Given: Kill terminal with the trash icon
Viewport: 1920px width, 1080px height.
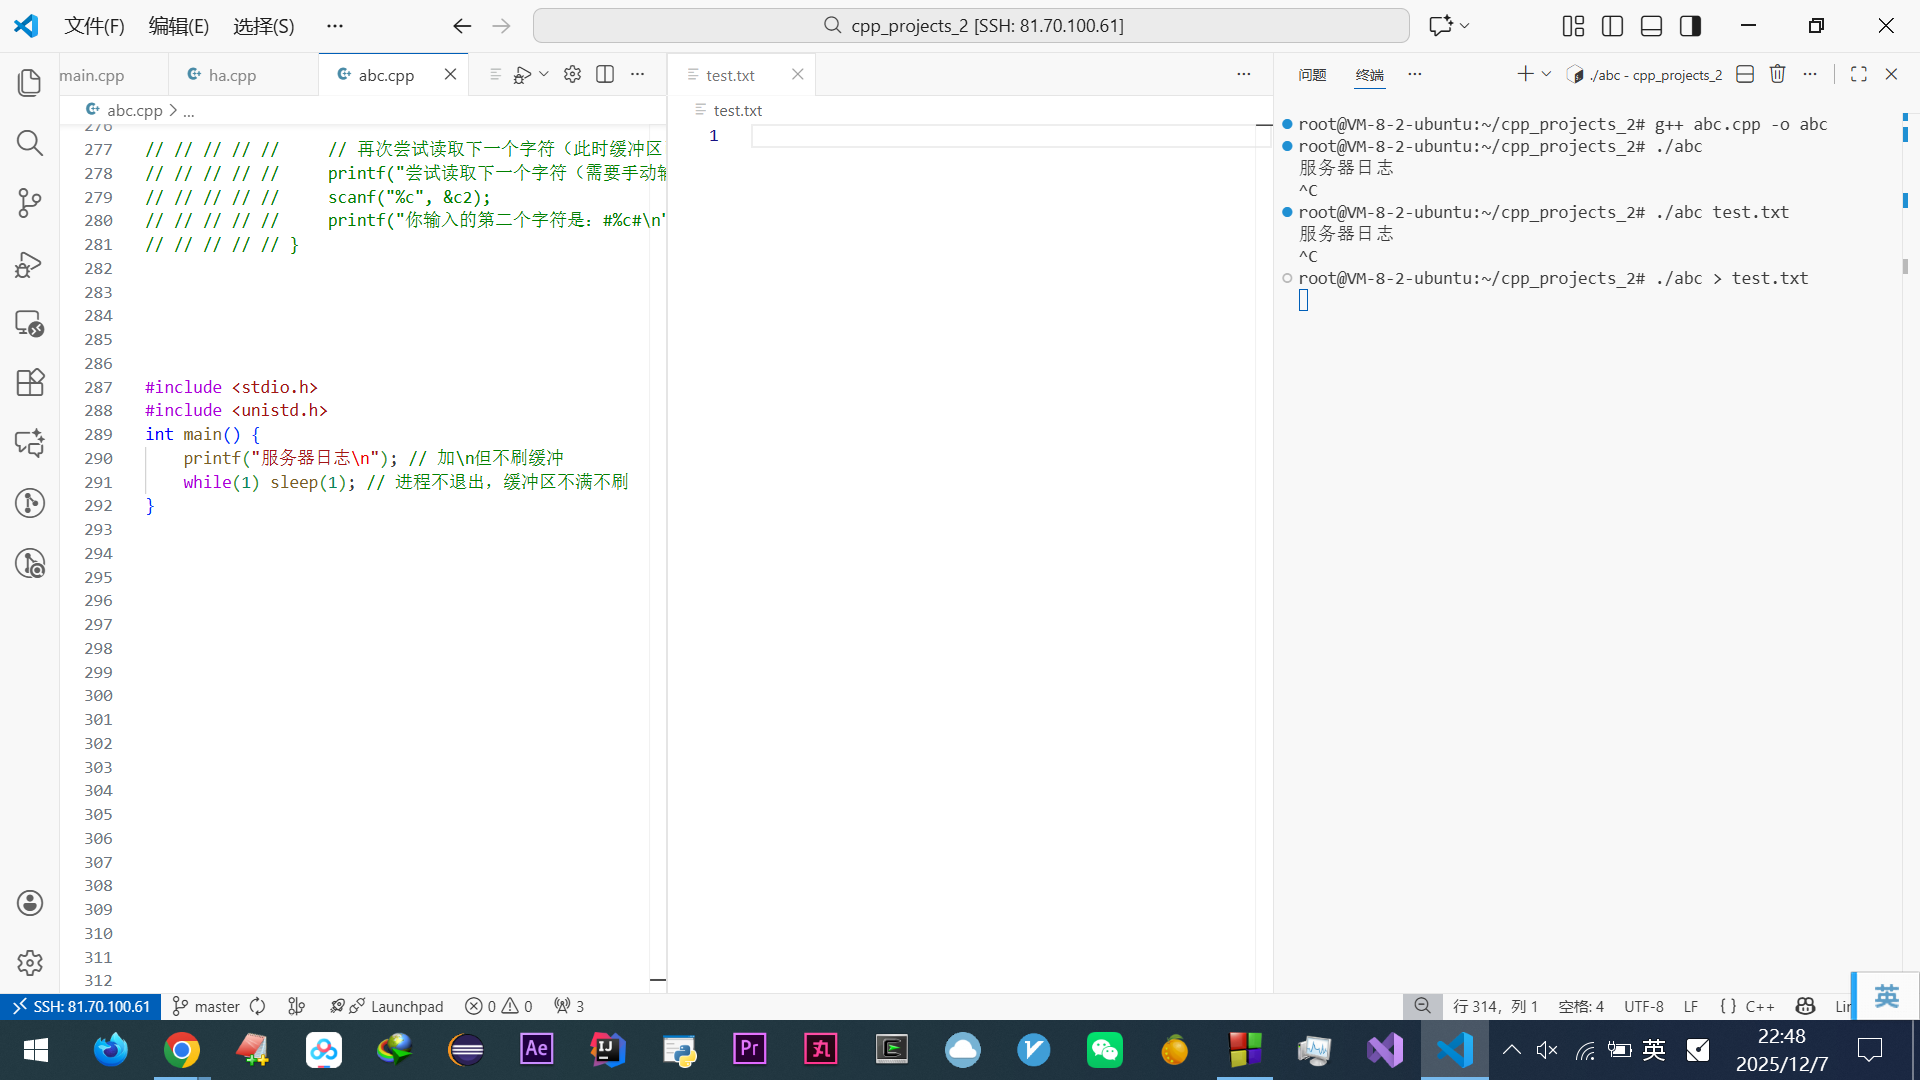Looking at the screenshot, I should tap(1777, 74).
